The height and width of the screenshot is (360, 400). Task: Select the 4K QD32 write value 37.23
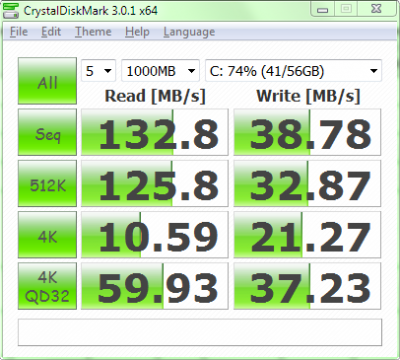click(307, 286)
